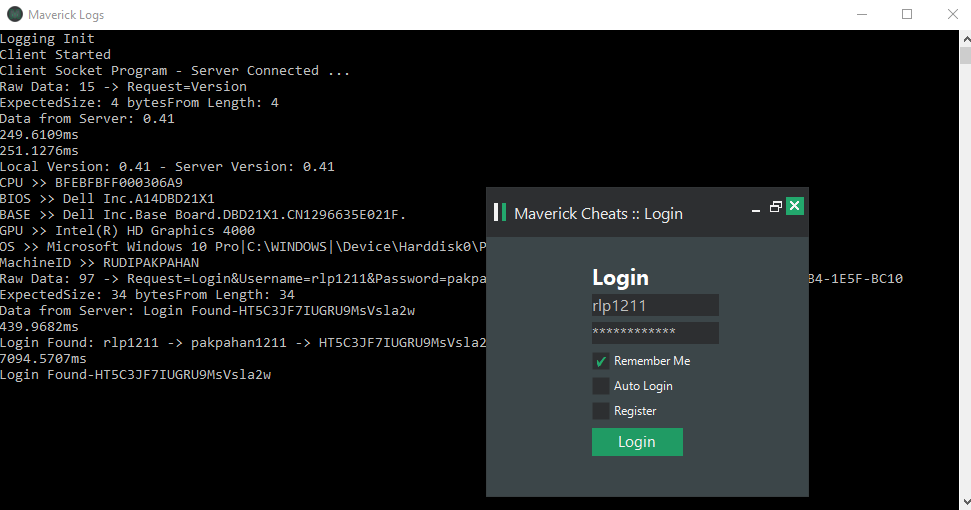Minimize the Maverick Logs window
Viewport: 971px width, 510px height.
pyautogui.click(x=861, y=14)
